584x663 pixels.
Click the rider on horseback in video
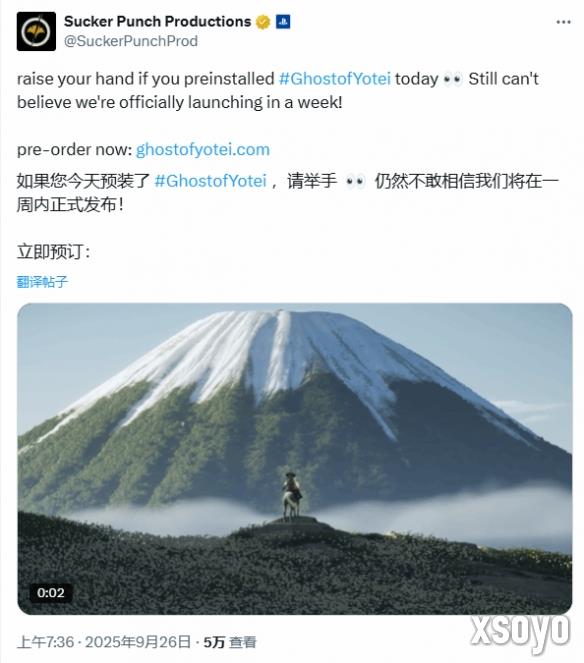(292, 495)
